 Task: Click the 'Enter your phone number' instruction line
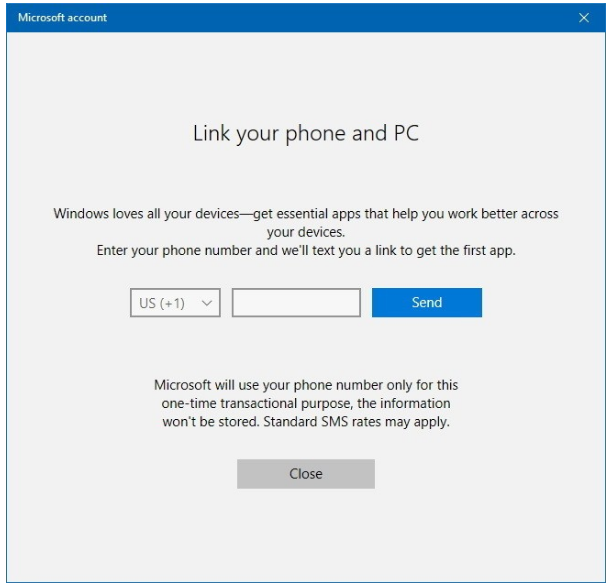click(305, 250)
